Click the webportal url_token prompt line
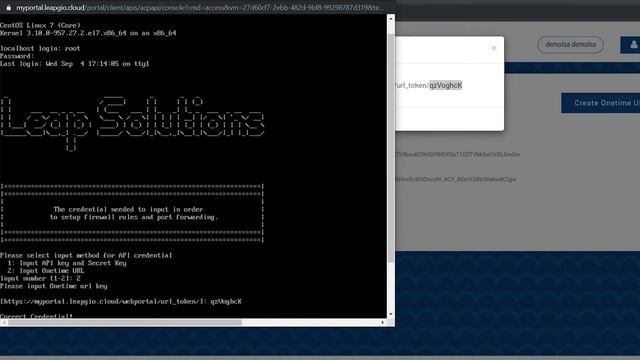Viewport: 640px width, 360px height. (x=121, y=302)
